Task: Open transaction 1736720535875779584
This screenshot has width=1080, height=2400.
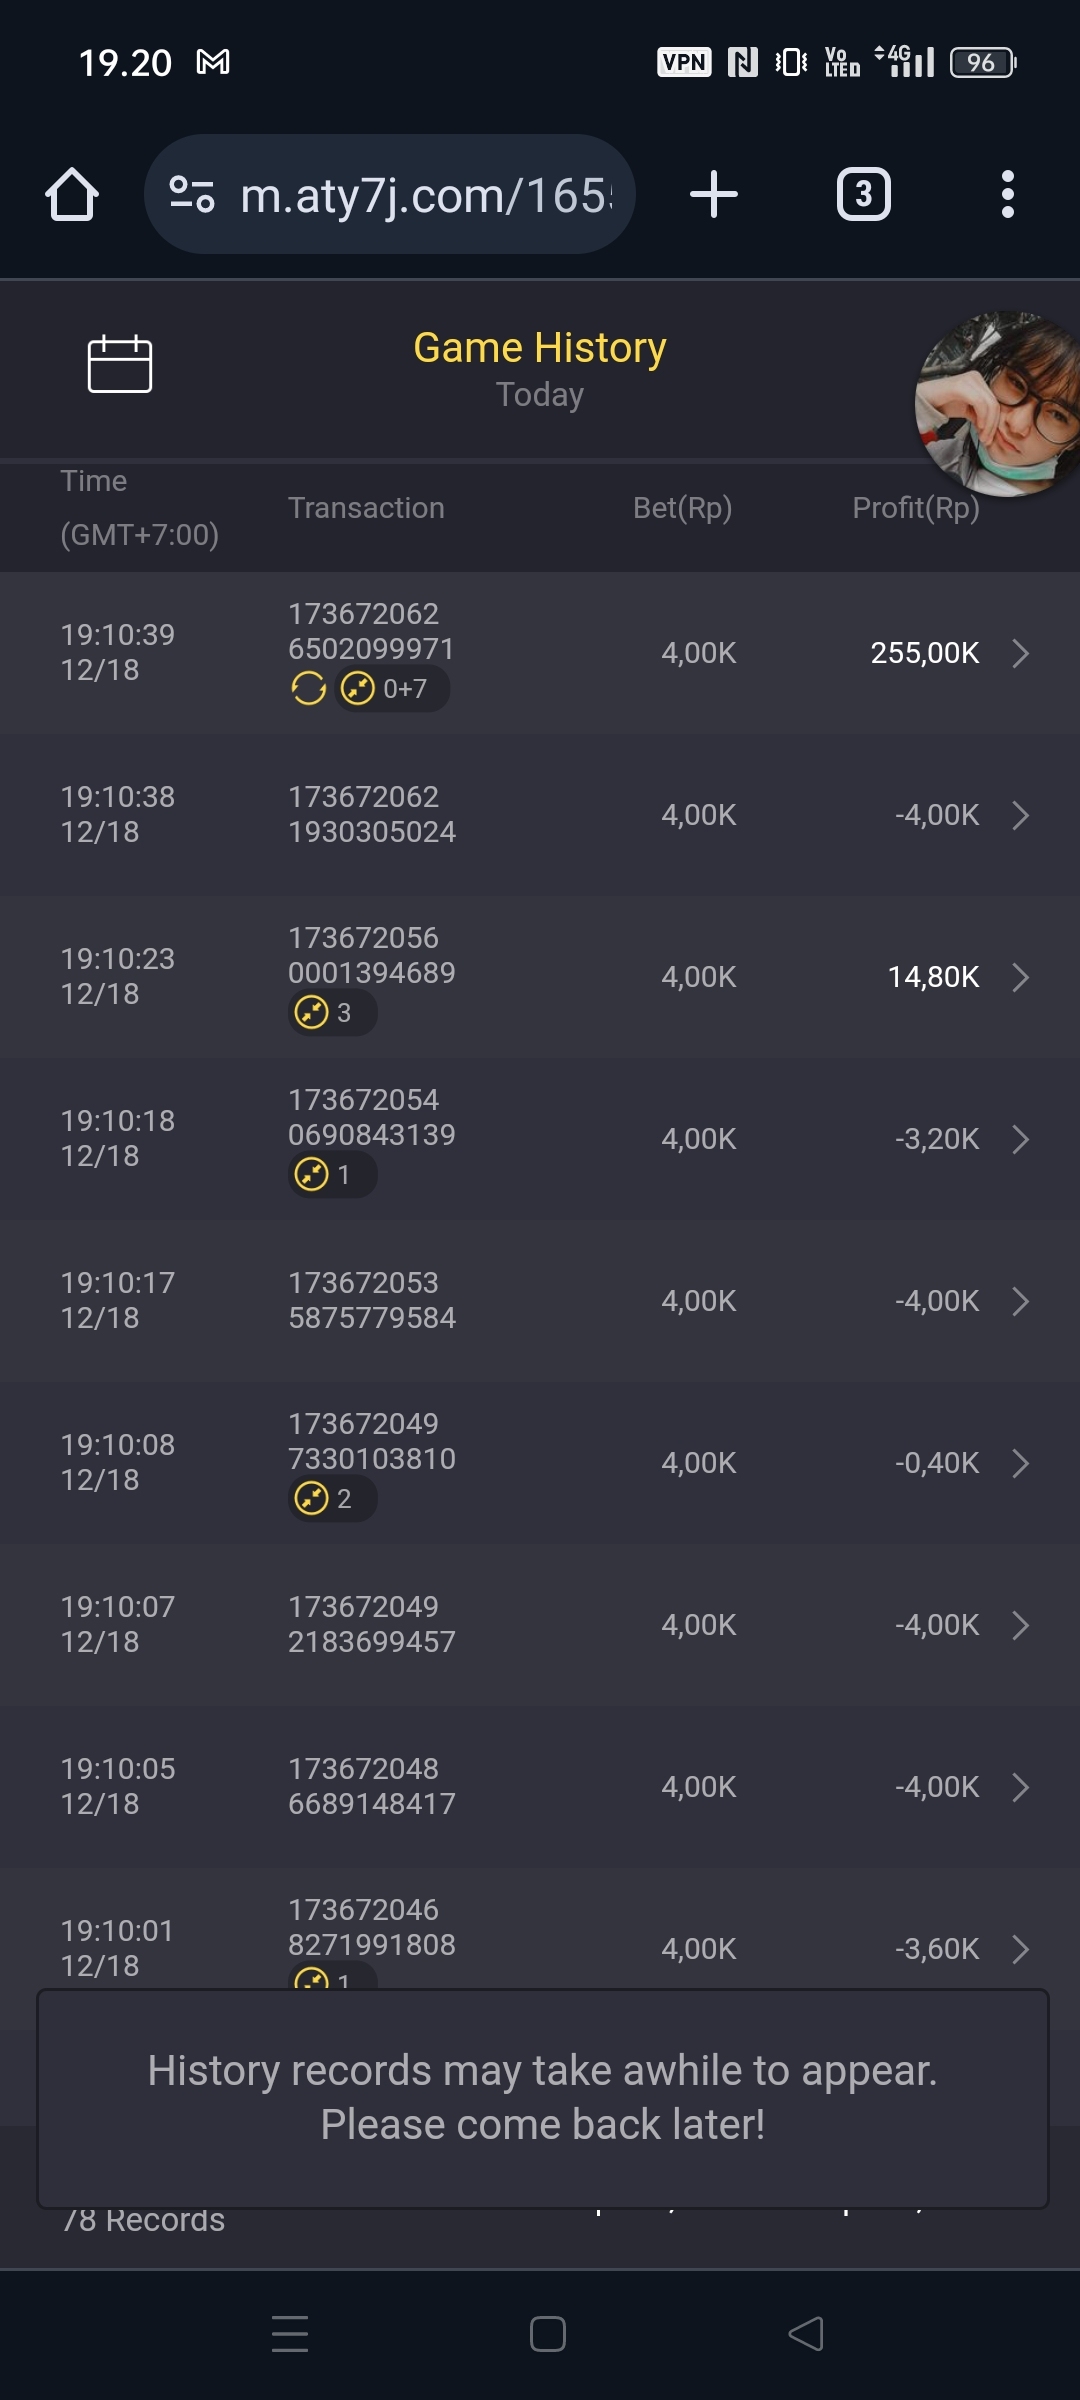Action: click(371, 1301)
